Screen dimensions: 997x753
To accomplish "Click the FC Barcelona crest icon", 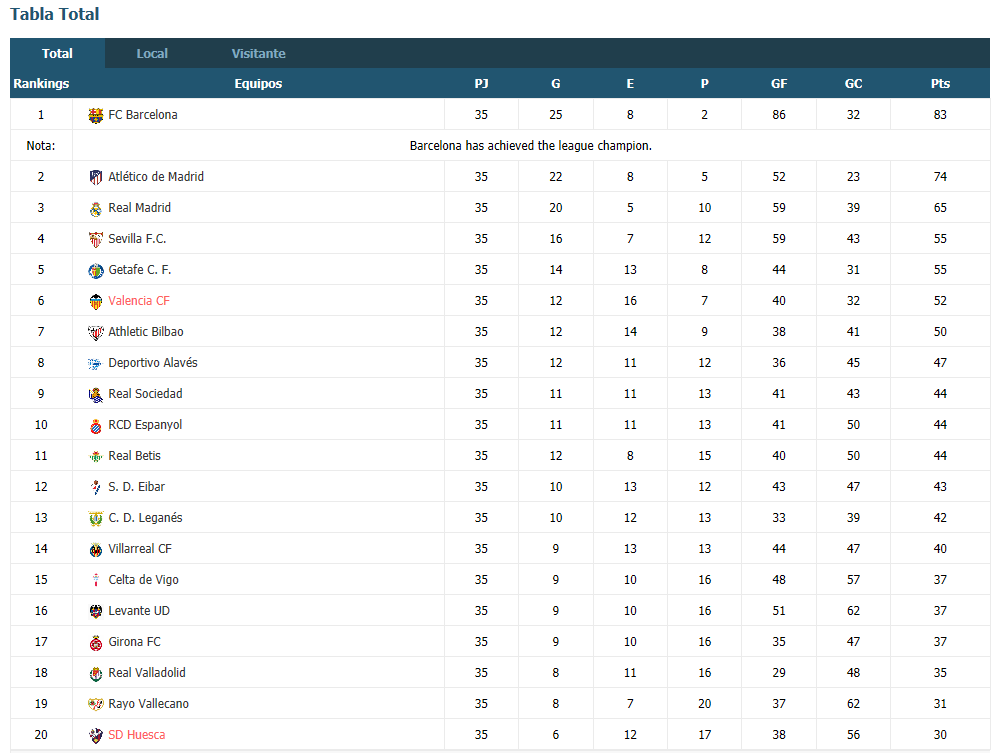I will 95,115.
